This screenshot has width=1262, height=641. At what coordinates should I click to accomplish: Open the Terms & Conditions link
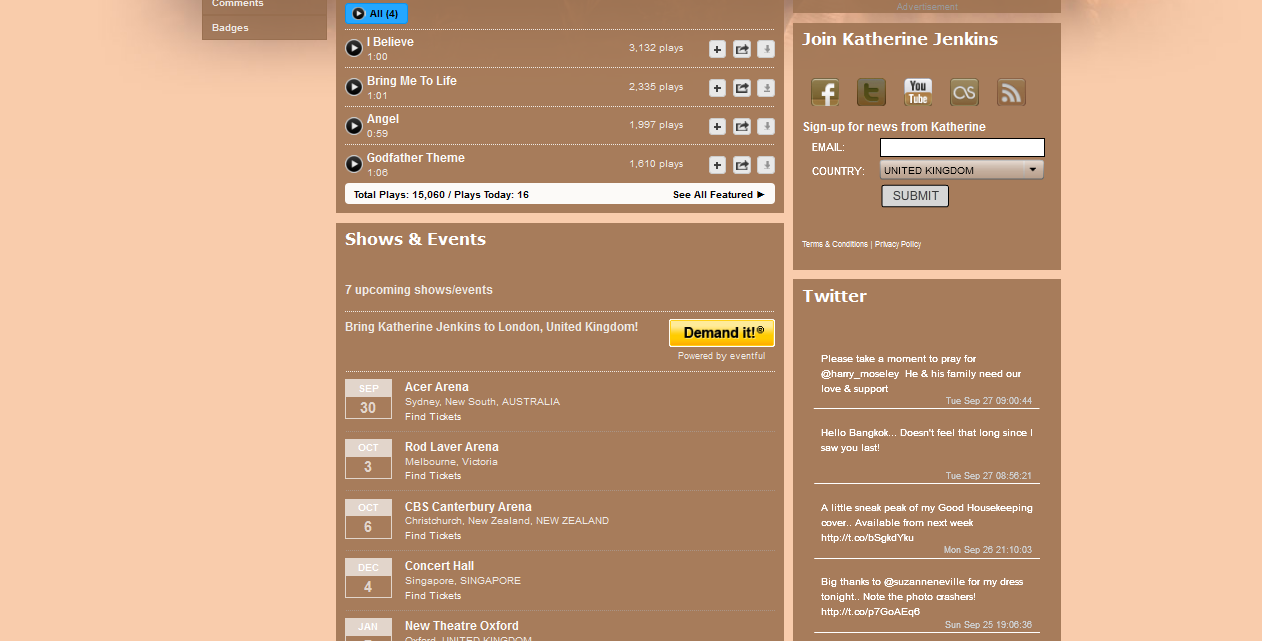point(835,244)
